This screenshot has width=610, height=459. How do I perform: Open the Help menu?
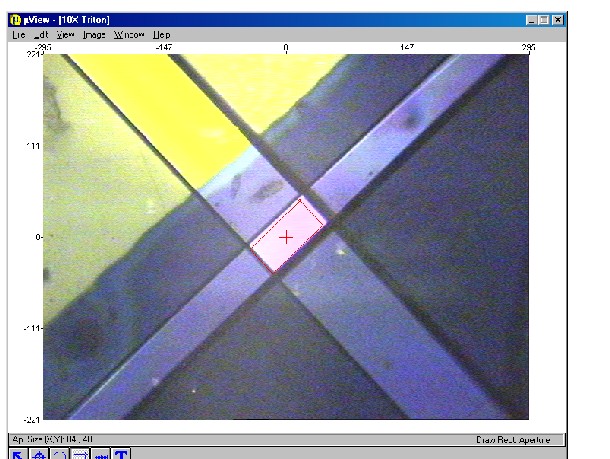click(x=161, y=34)
